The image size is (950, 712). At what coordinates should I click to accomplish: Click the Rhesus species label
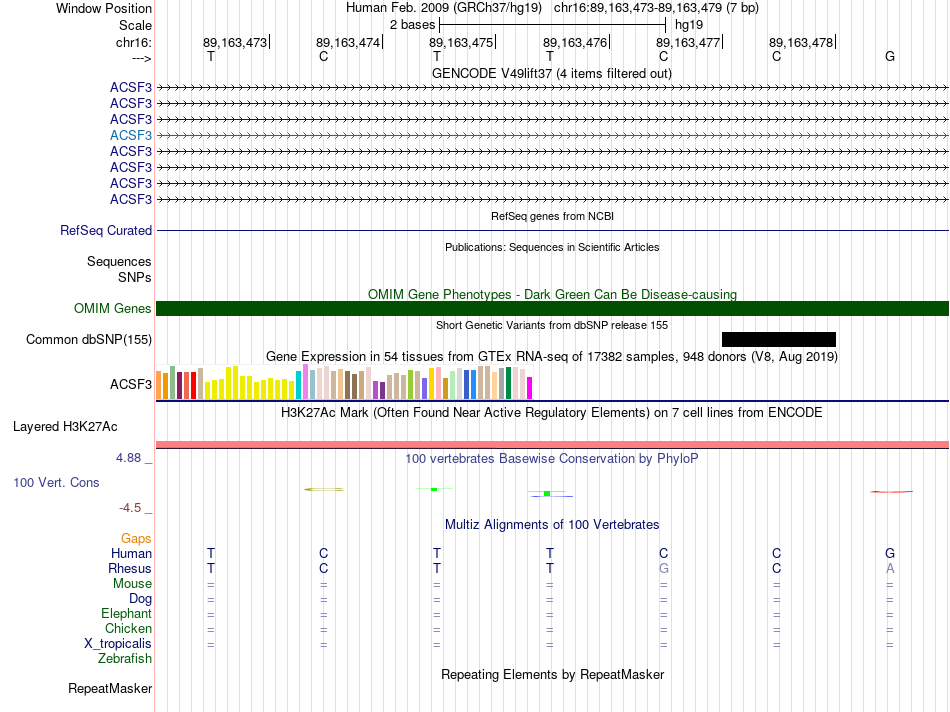click(x=130, y=568)
